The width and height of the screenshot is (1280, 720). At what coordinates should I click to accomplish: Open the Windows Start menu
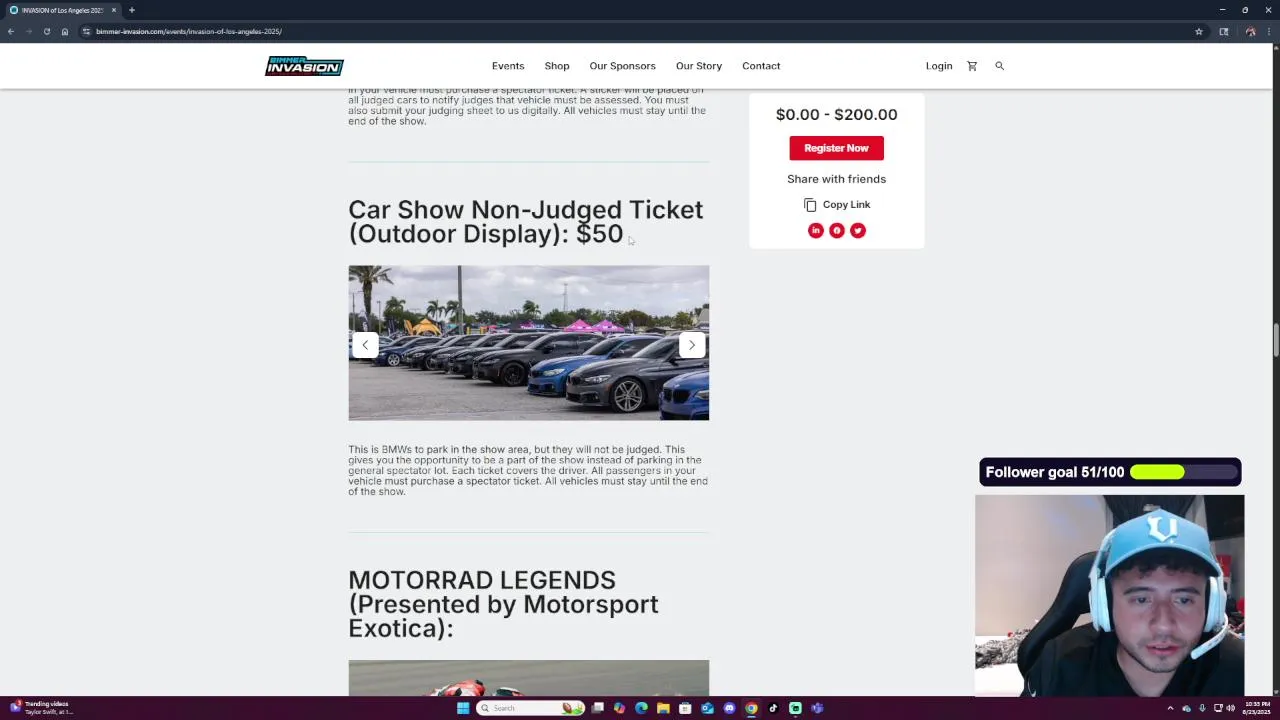[x=463, y=708]
